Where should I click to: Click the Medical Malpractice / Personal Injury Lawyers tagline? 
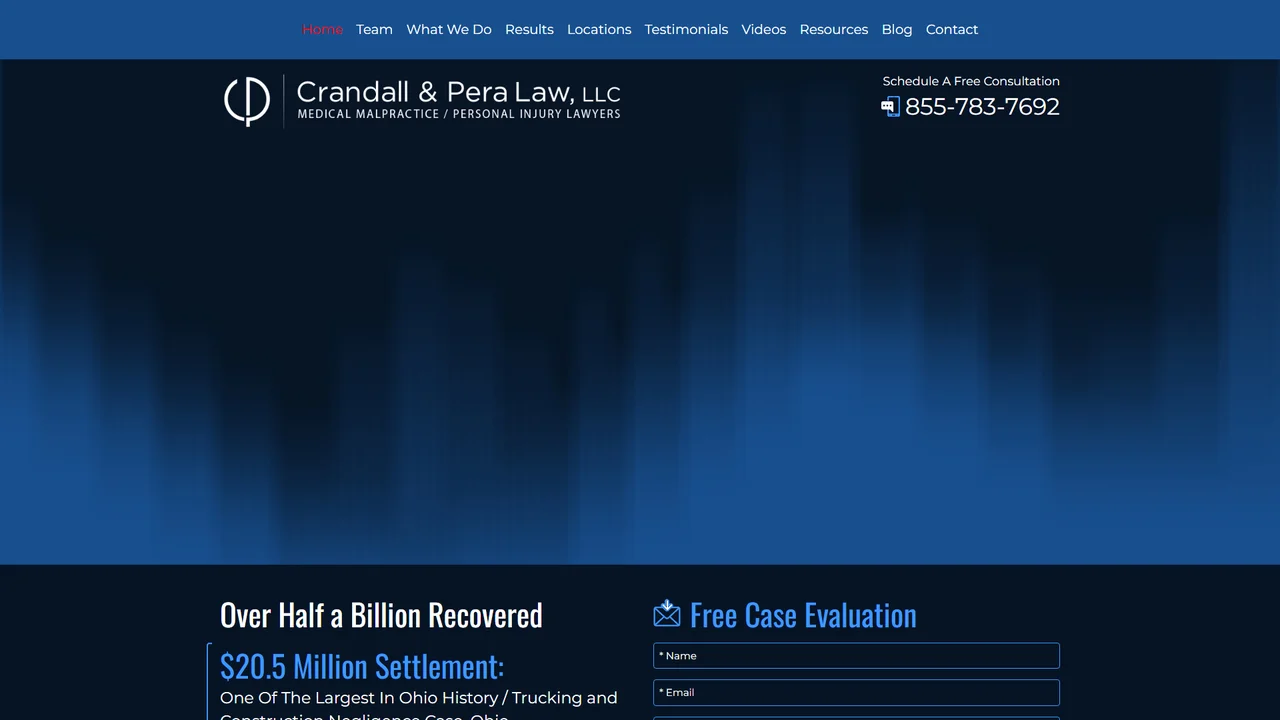tap(459, 114)
